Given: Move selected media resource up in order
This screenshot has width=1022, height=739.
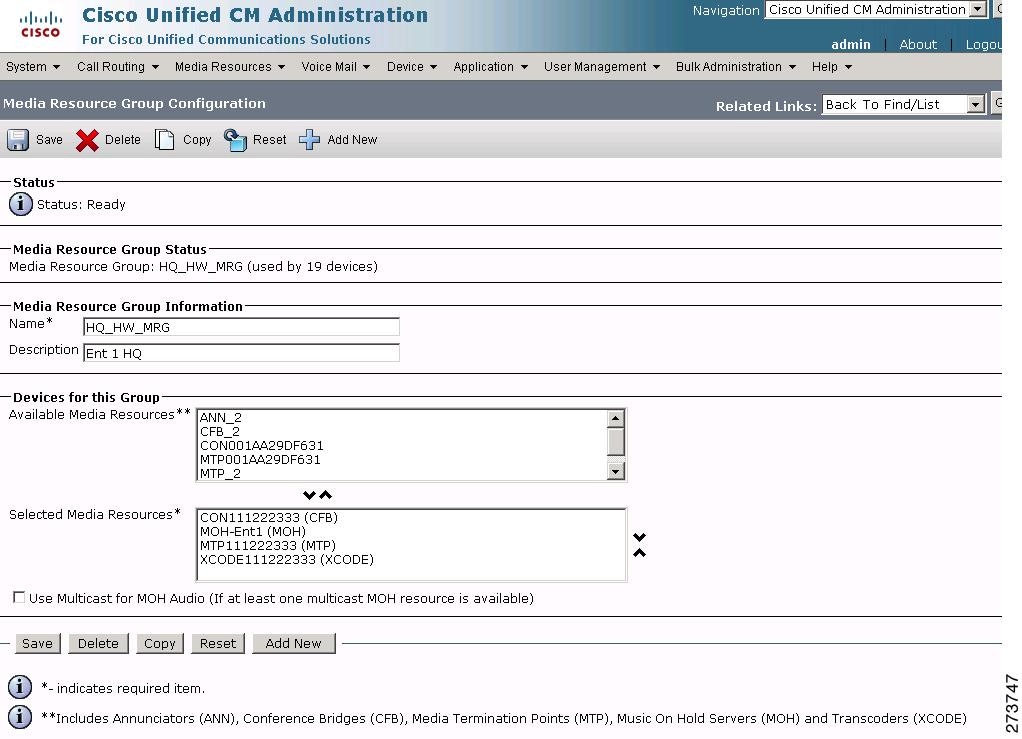Looking at the screenshot, I should pos(639,553).
